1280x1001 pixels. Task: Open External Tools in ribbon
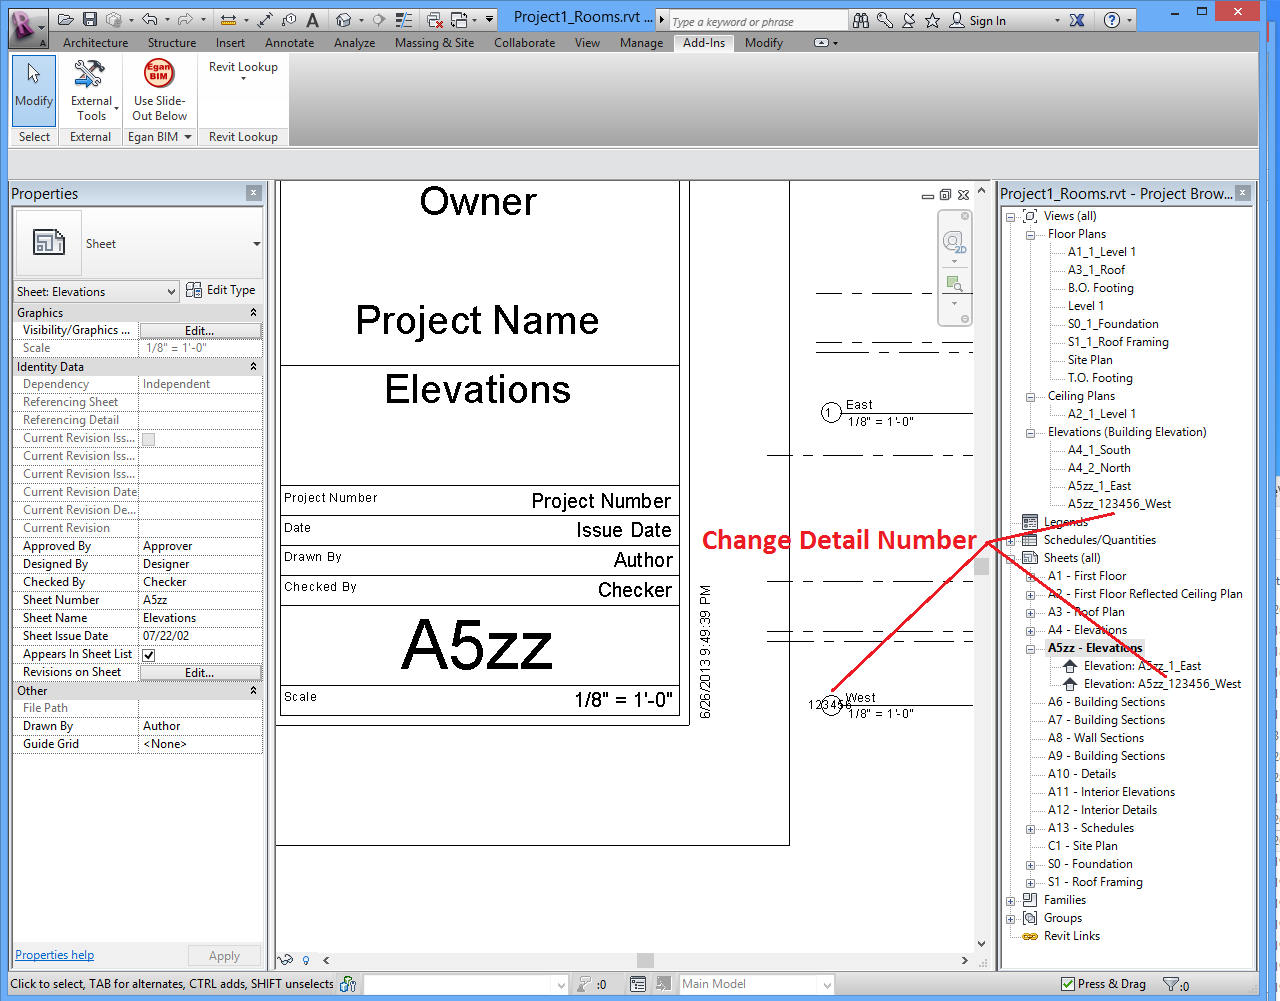point(90,90)
